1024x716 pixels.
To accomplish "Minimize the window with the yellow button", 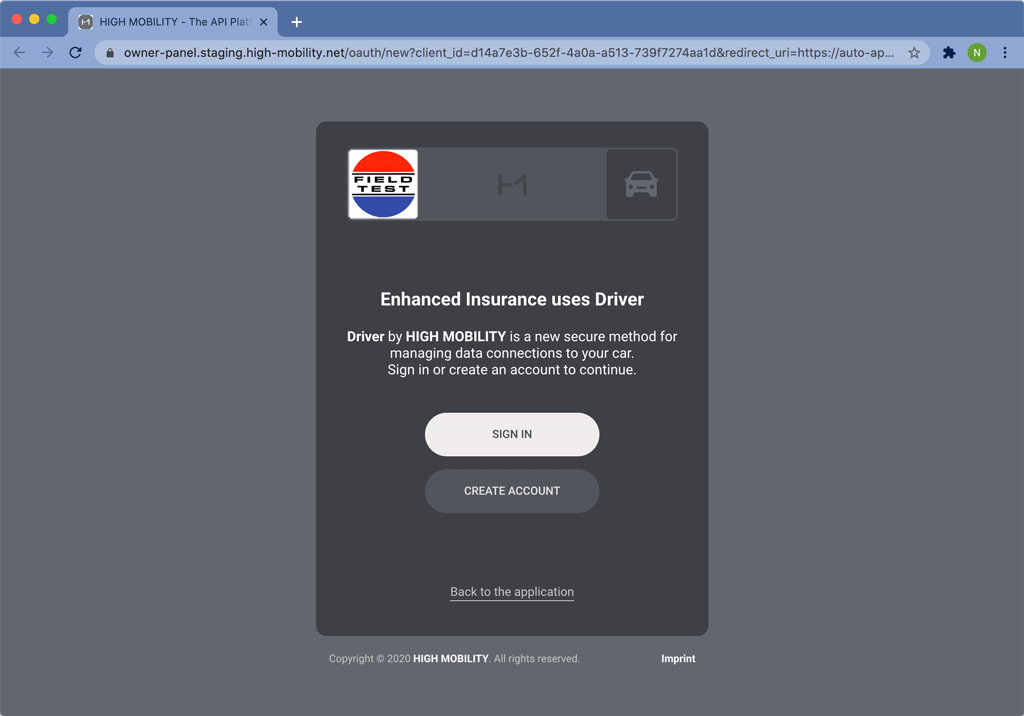I will (35, 19).
